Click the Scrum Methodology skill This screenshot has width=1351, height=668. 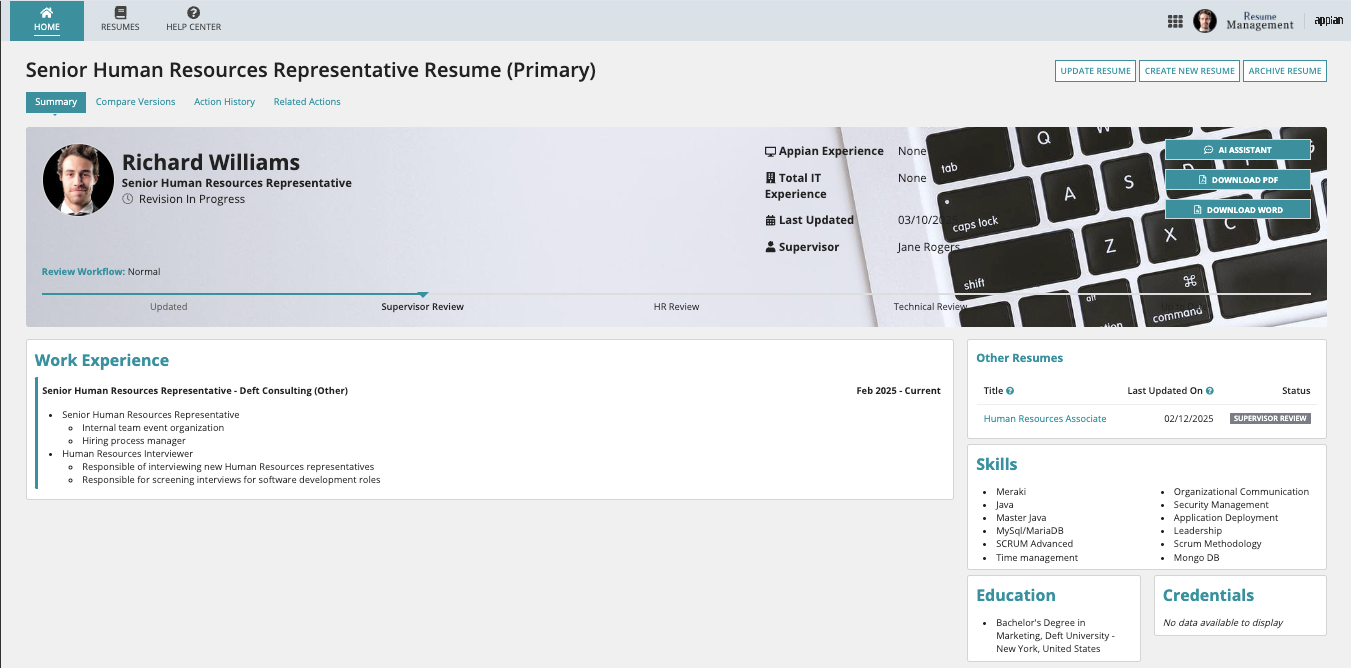1218,544
